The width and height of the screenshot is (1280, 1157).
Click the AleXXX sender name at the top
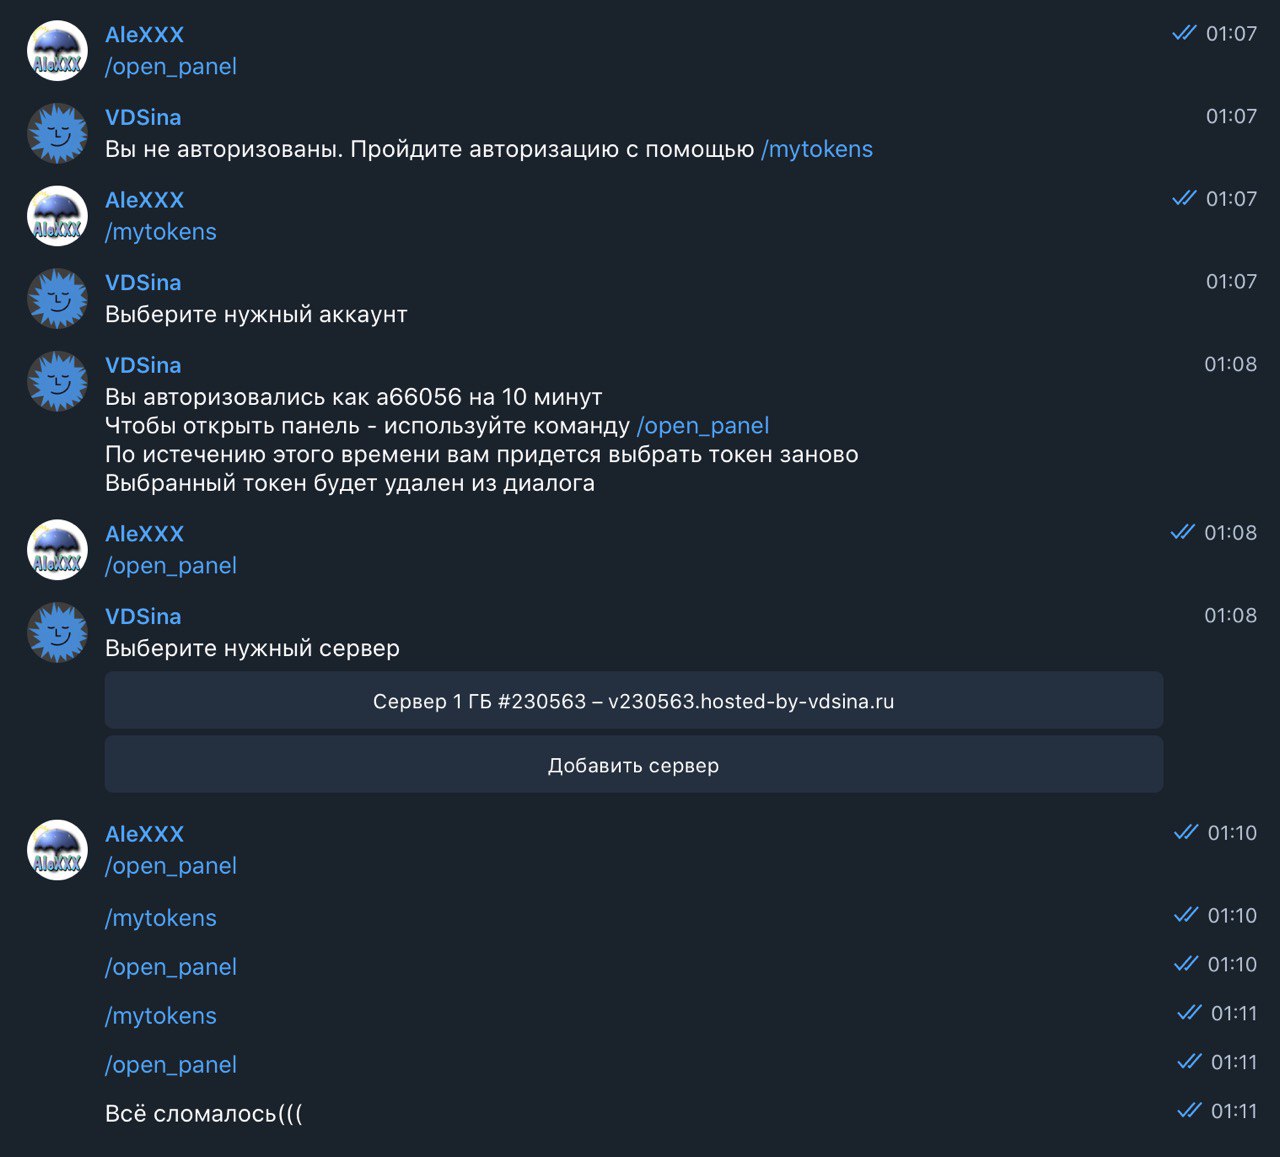(x=145, y=34)
